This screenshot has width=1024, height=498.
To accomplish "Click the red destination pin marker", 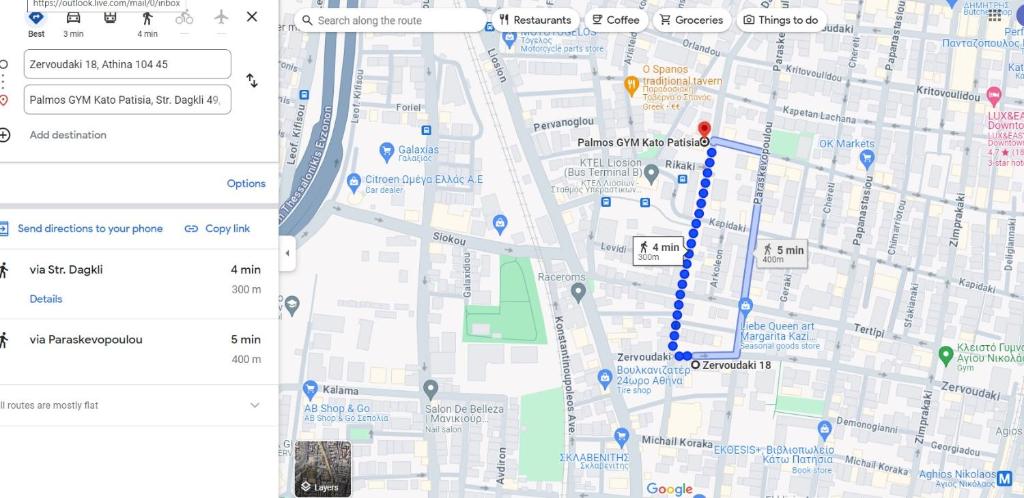I will click(x=704, y=129).
